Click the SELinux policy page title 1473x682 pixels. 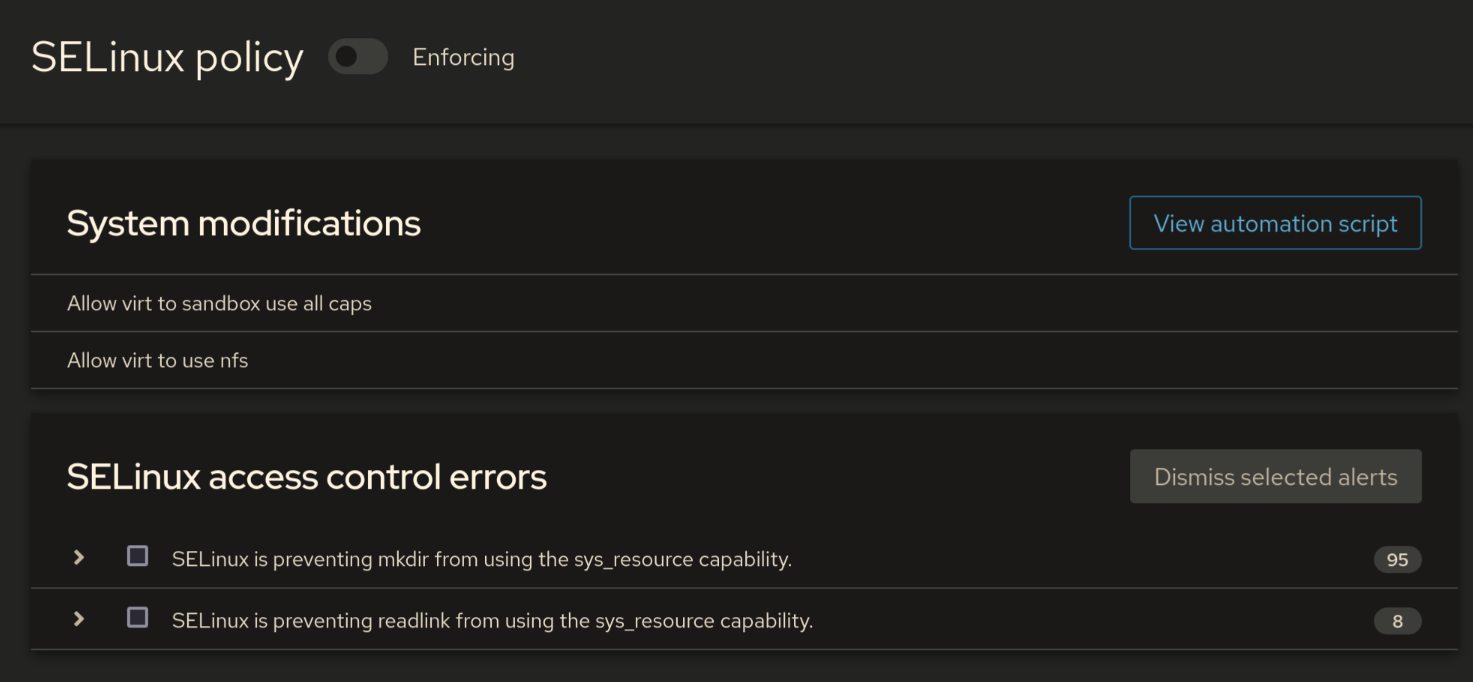(x=167, y=57)
